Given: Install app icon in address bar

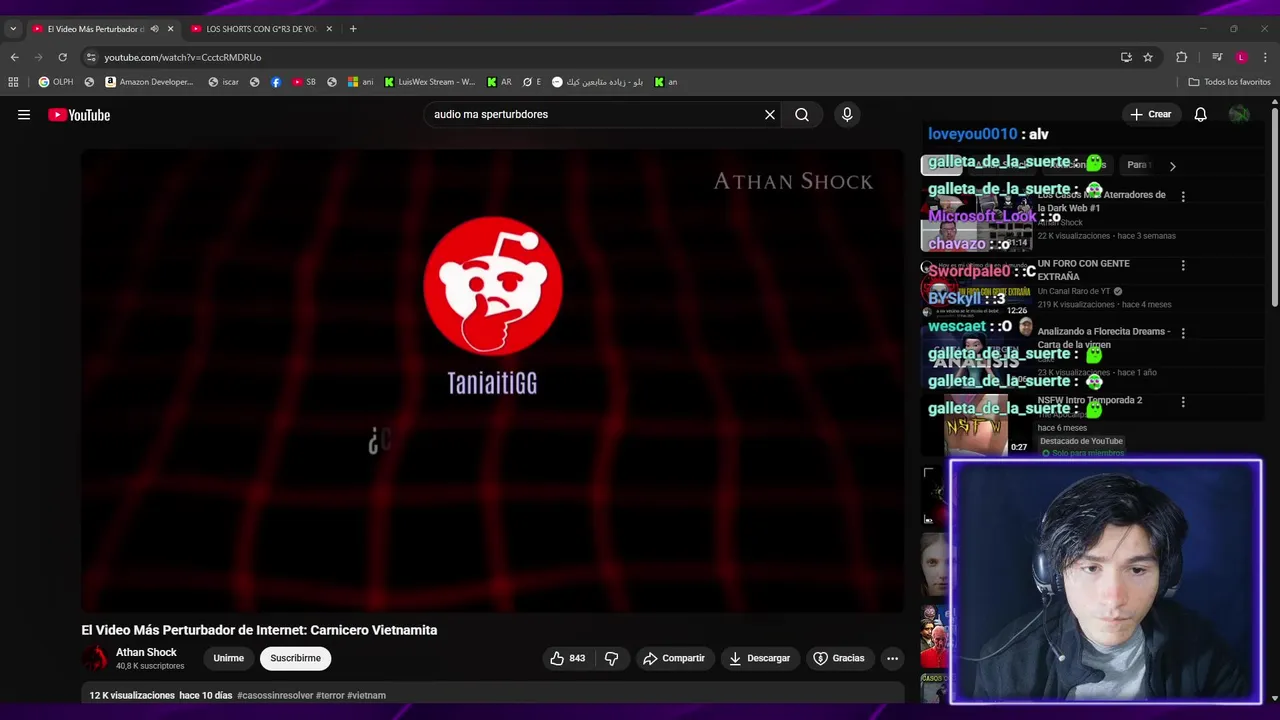Looking at the screenshot, I should tap(1126, 57).
